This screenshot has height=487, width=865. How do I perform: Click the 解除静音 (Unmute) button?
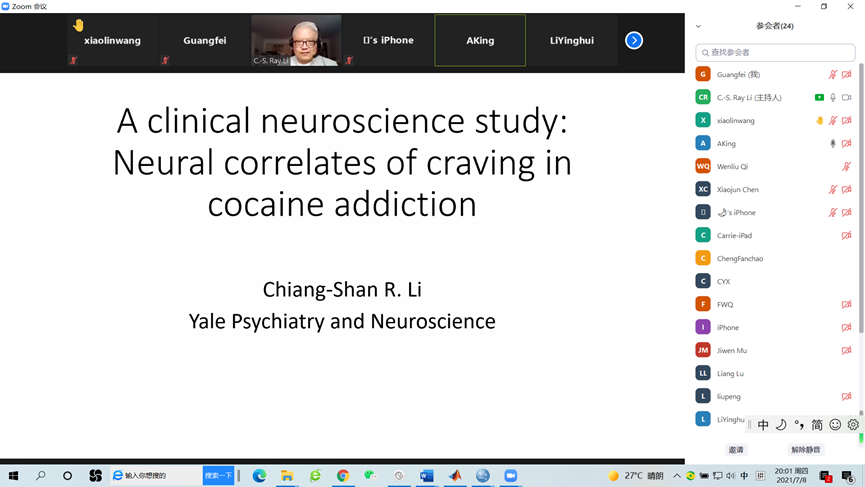(805, 450)
